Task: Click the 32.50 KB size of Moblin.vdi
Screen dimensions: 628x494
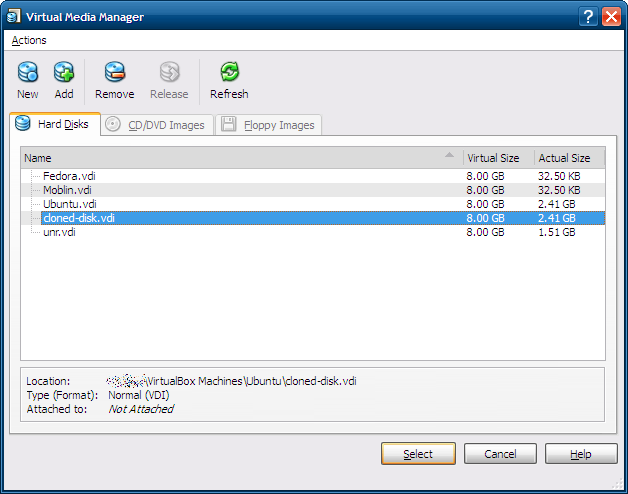Action: tap(559, 190)
